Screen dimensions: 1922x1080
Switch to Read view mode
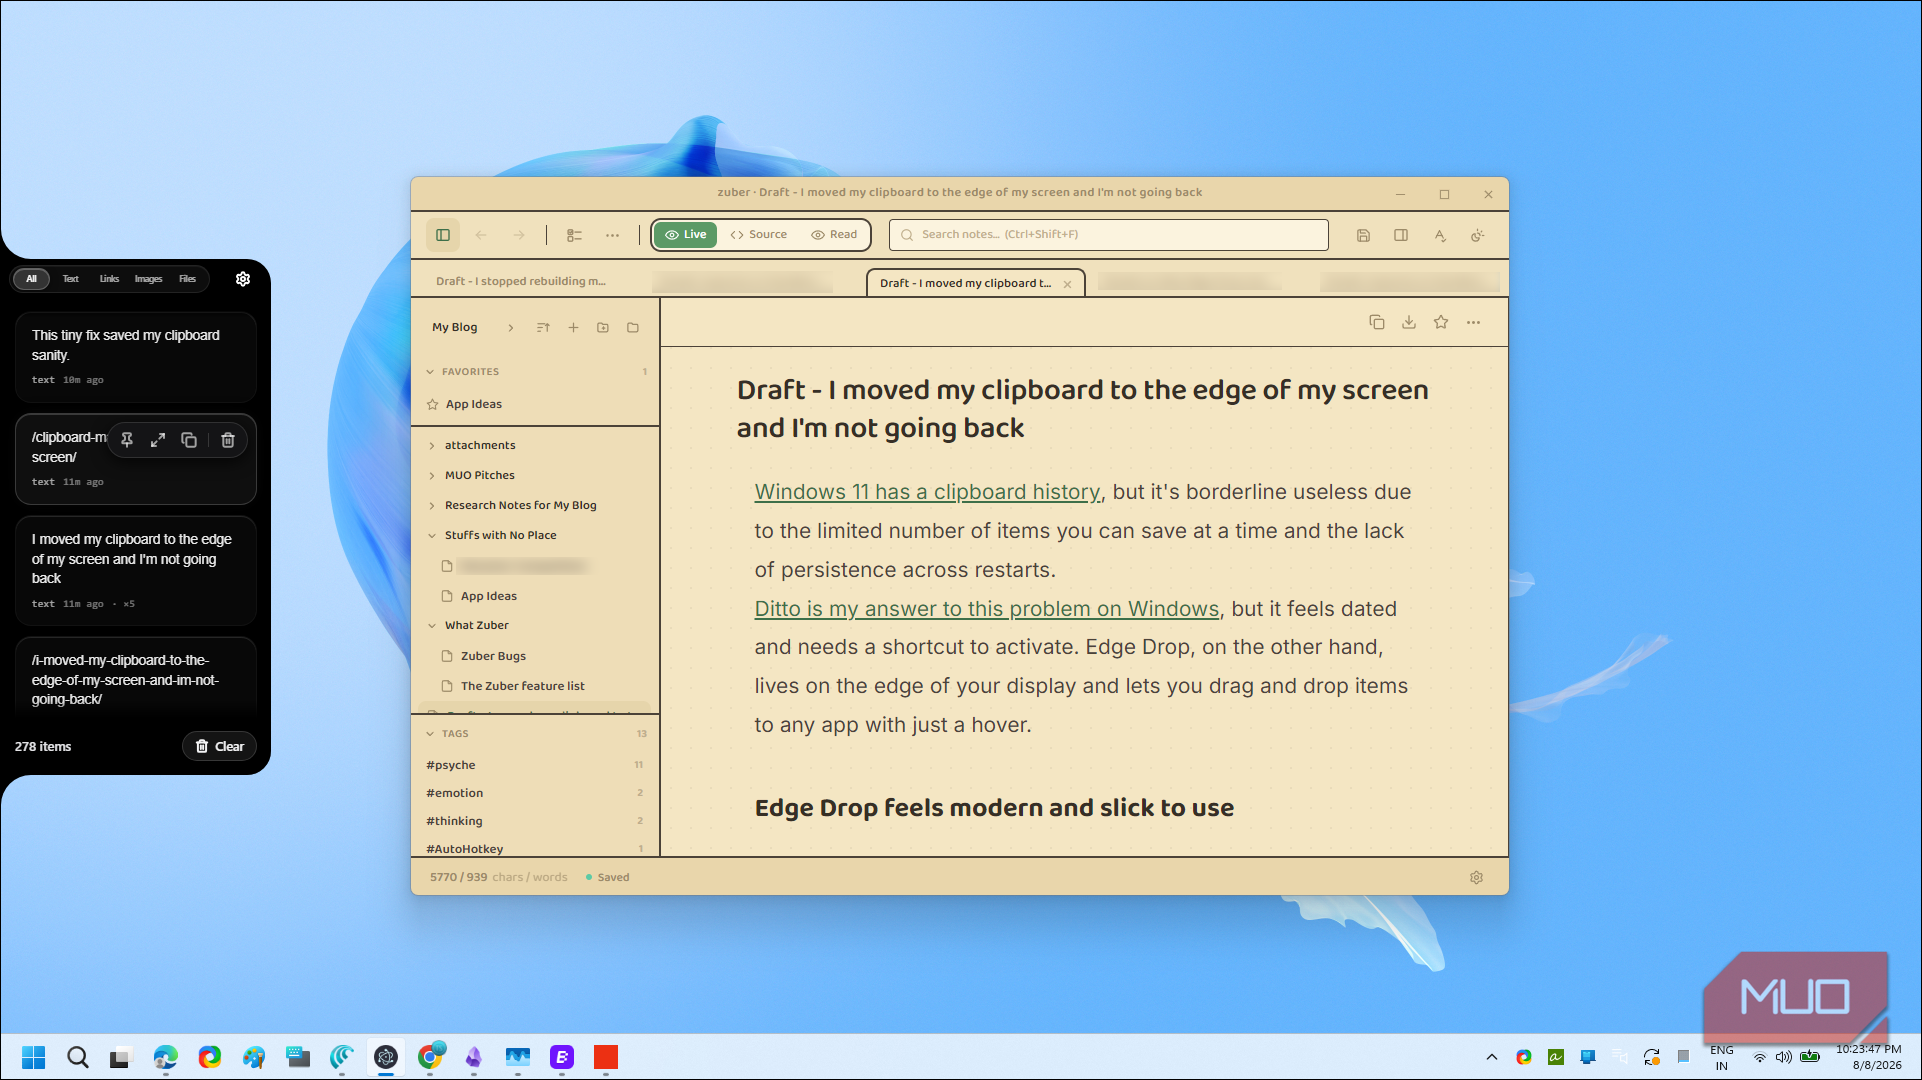[x=834, y=235]
